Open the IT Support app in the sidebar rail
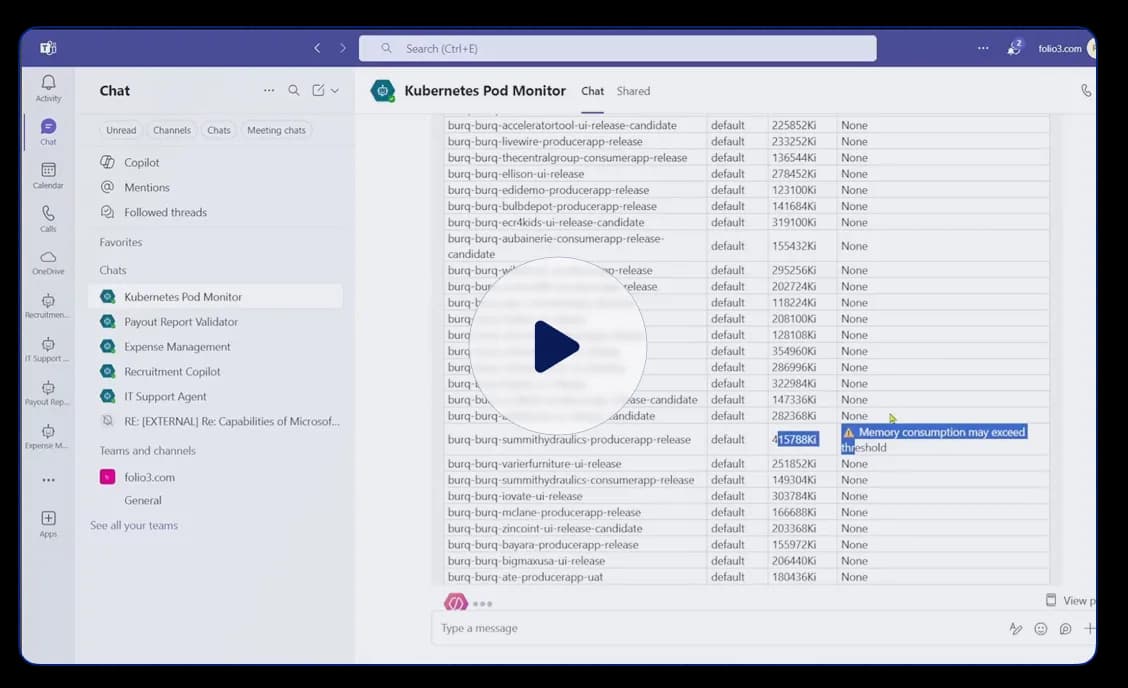This screenshot has height=688, width=1128. tap(48, 349)
